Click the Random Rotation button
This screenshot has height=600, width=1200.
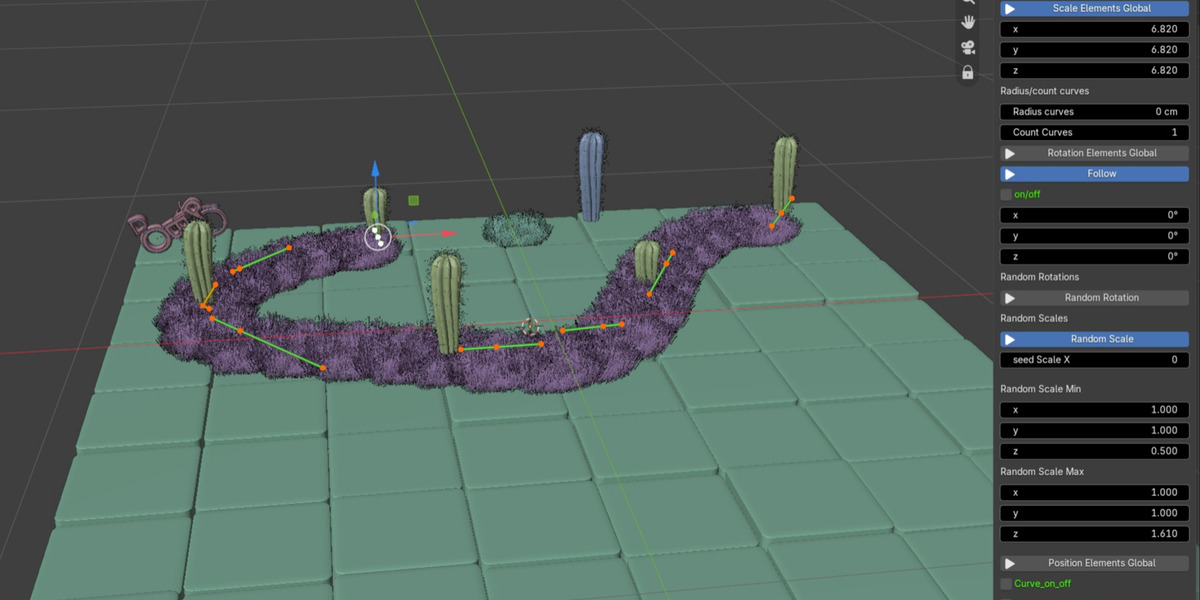coord(1095,298)
